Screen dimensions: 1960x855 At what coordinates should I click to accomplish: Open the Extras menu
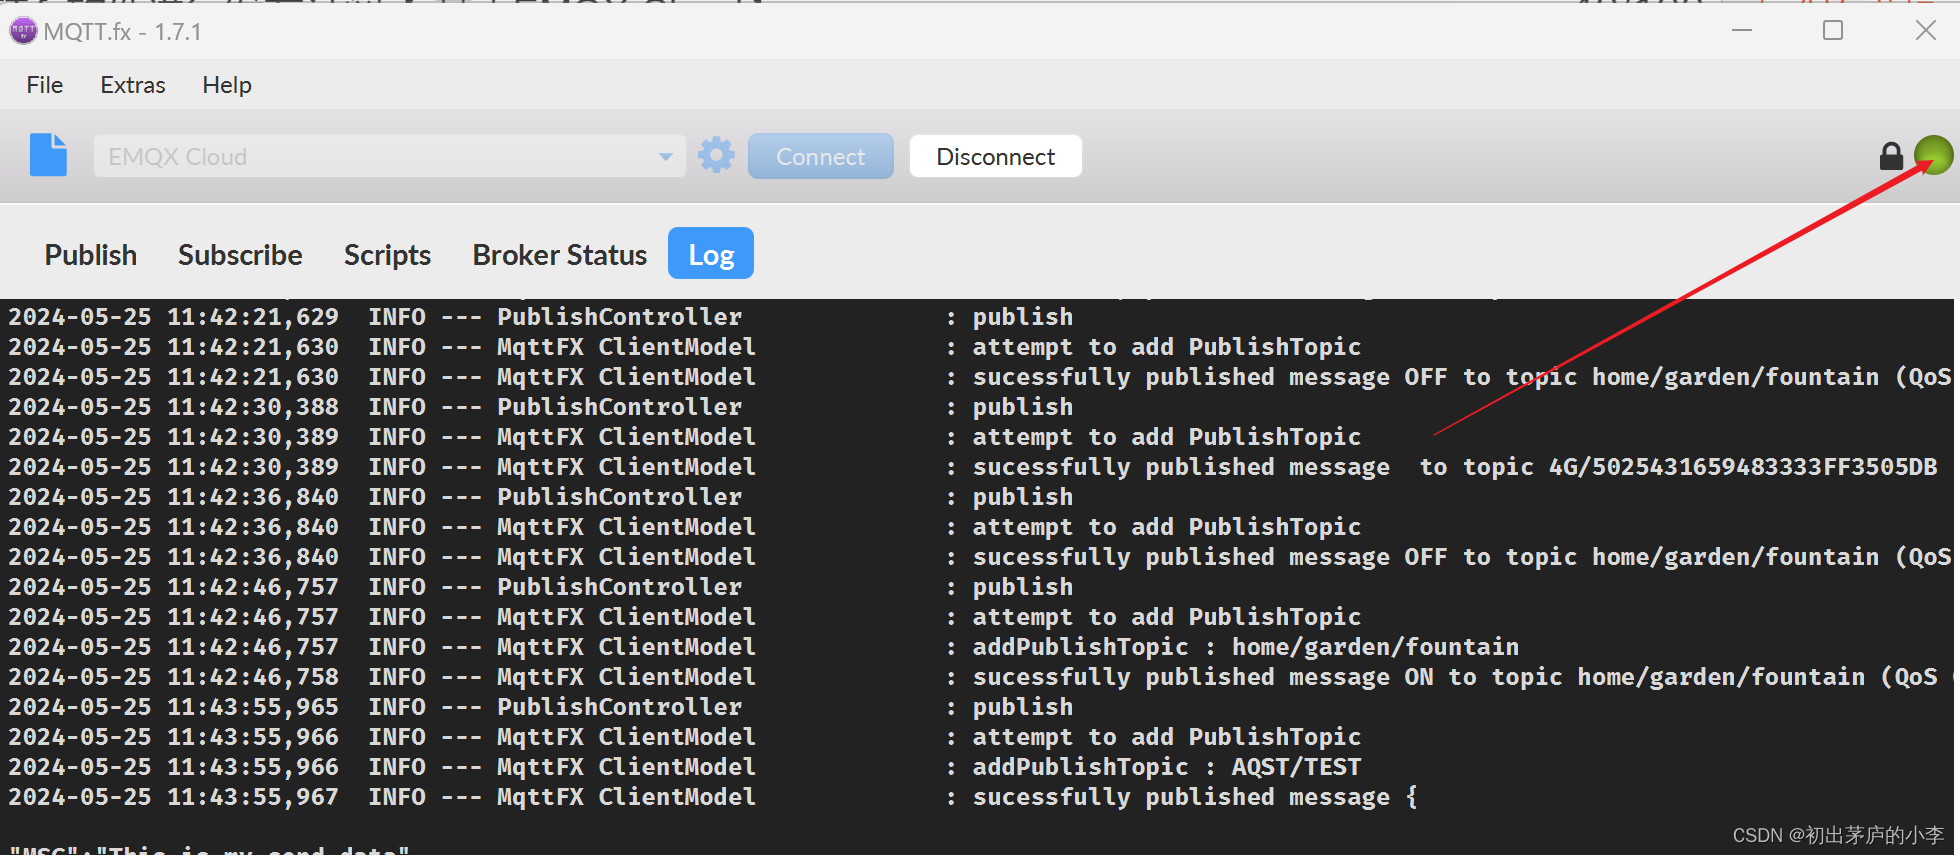click(x=133, y=85)
